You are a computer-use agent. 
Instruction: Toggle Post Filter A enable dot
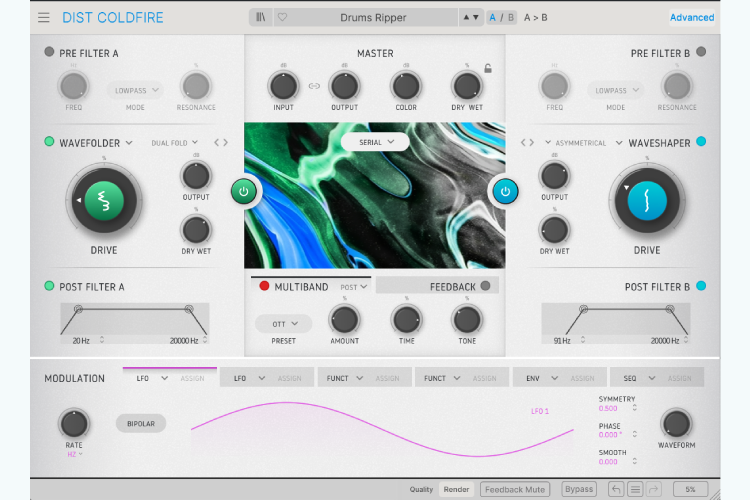(x=49, y=286)
